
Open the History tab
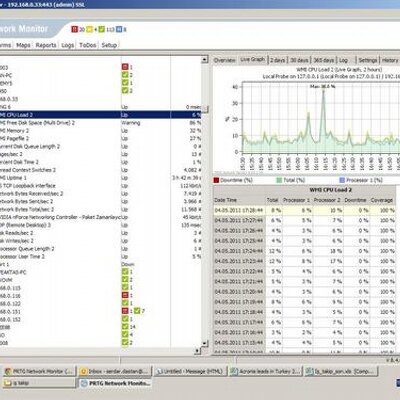[390, 60]
